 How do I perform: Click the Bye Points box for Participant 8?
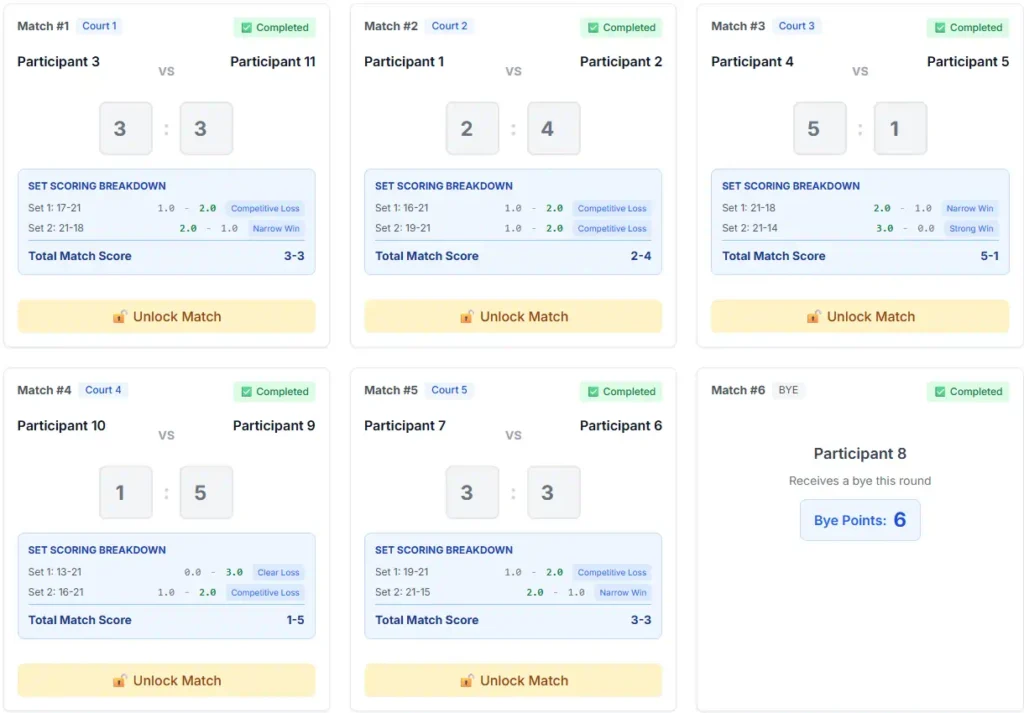860,520
